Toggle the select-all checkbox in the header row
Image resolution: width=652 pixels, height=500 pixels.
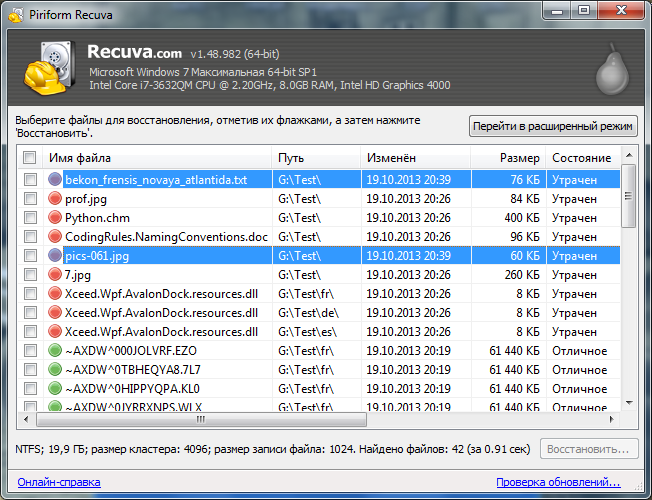pyautogui.click(x=30, y=158)
